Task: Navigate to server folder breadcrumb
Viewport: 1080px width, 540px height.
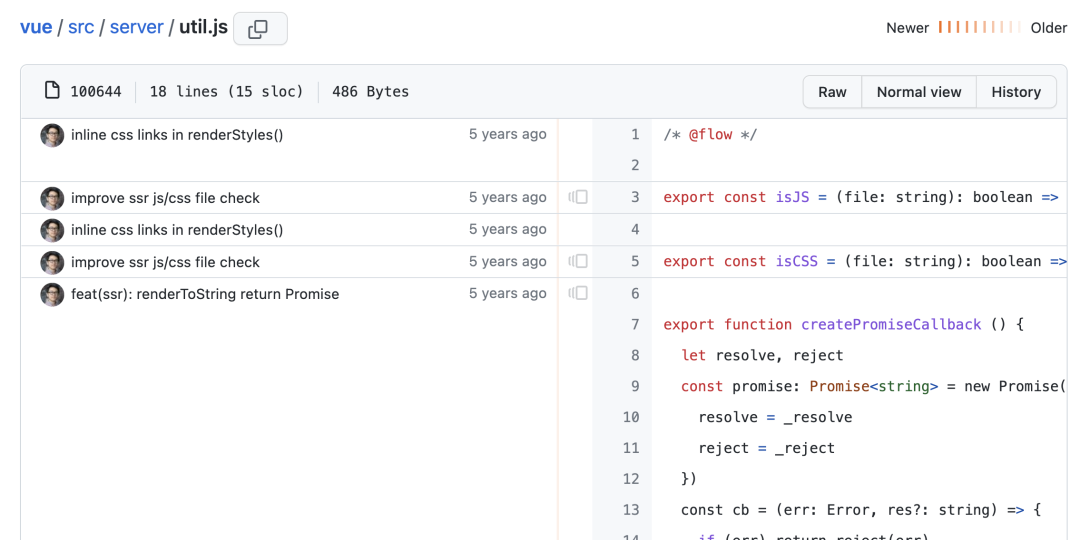Action: point(136,27)
